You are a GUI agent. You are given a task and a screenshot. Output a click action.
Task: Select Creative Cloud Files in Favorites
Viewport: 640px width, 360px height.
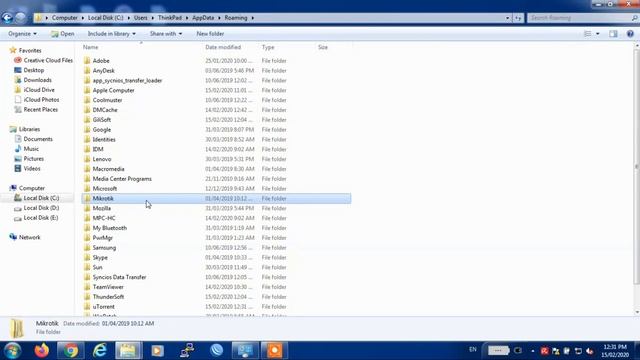coord(44,60)
